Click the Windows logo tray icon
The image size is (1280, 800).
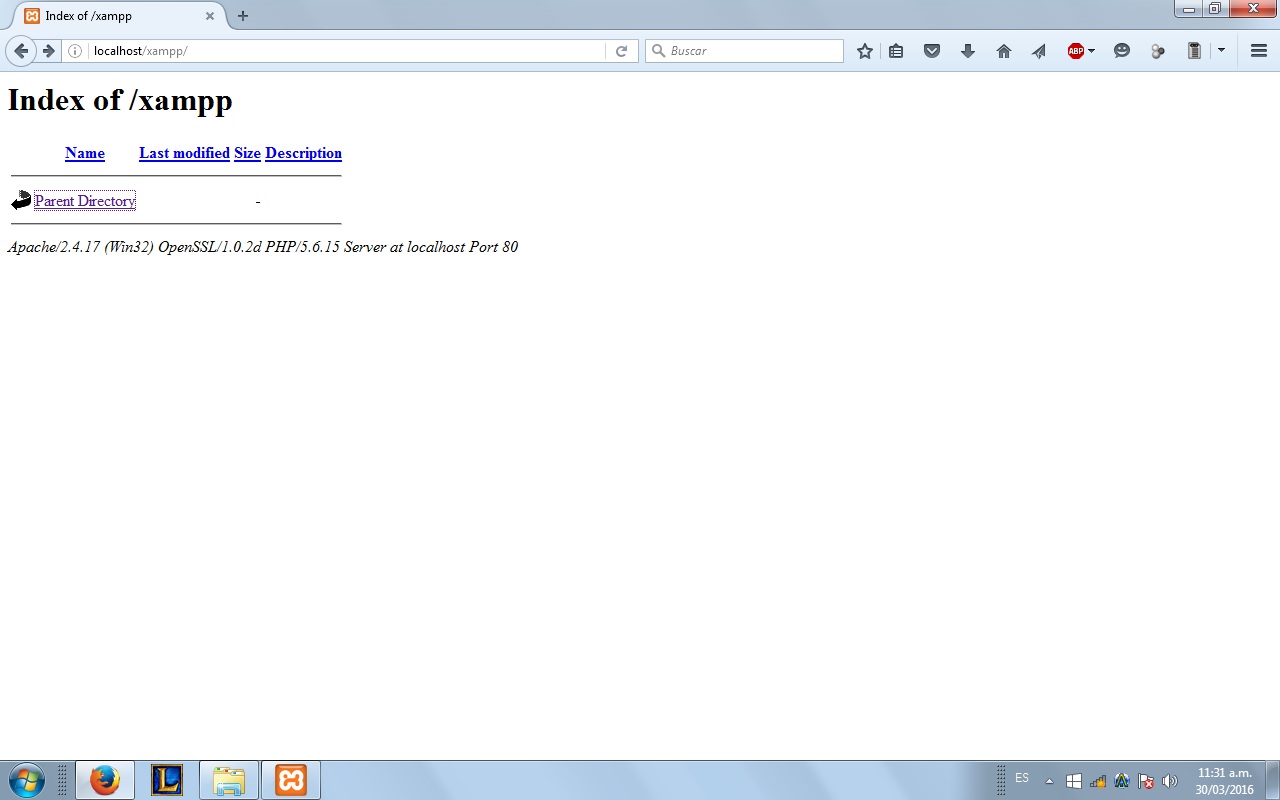(x=1074, y=781)
